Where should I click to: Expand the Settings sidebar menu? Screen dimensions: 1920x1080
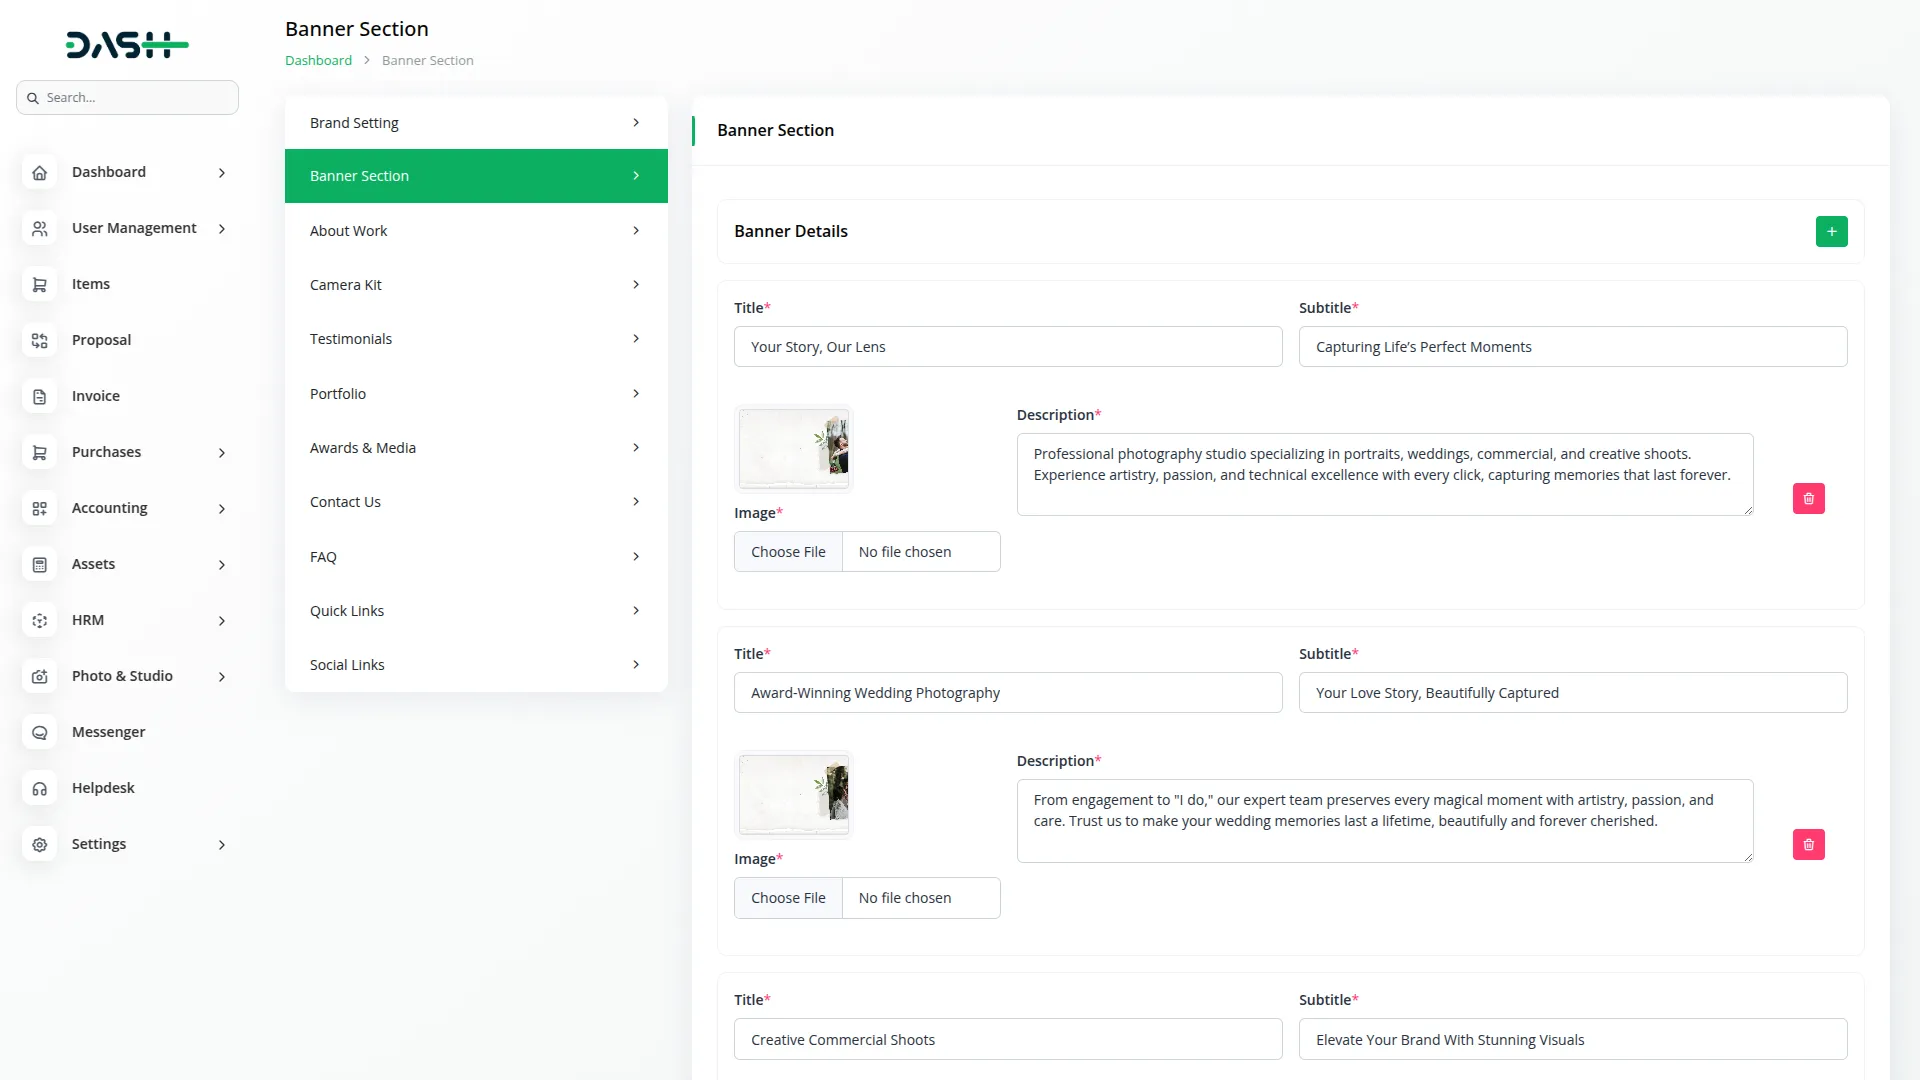tap(221, 845)
